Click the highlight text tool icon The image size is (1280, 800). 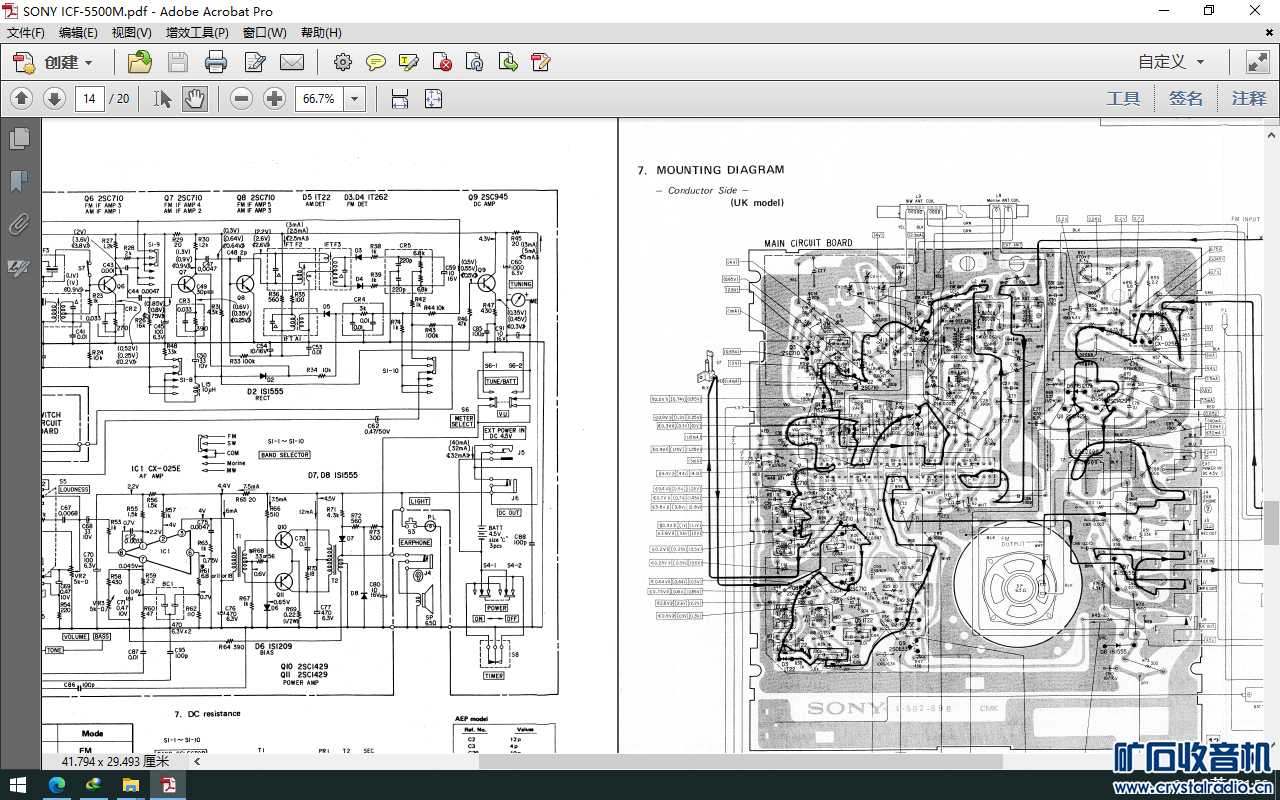408,62
